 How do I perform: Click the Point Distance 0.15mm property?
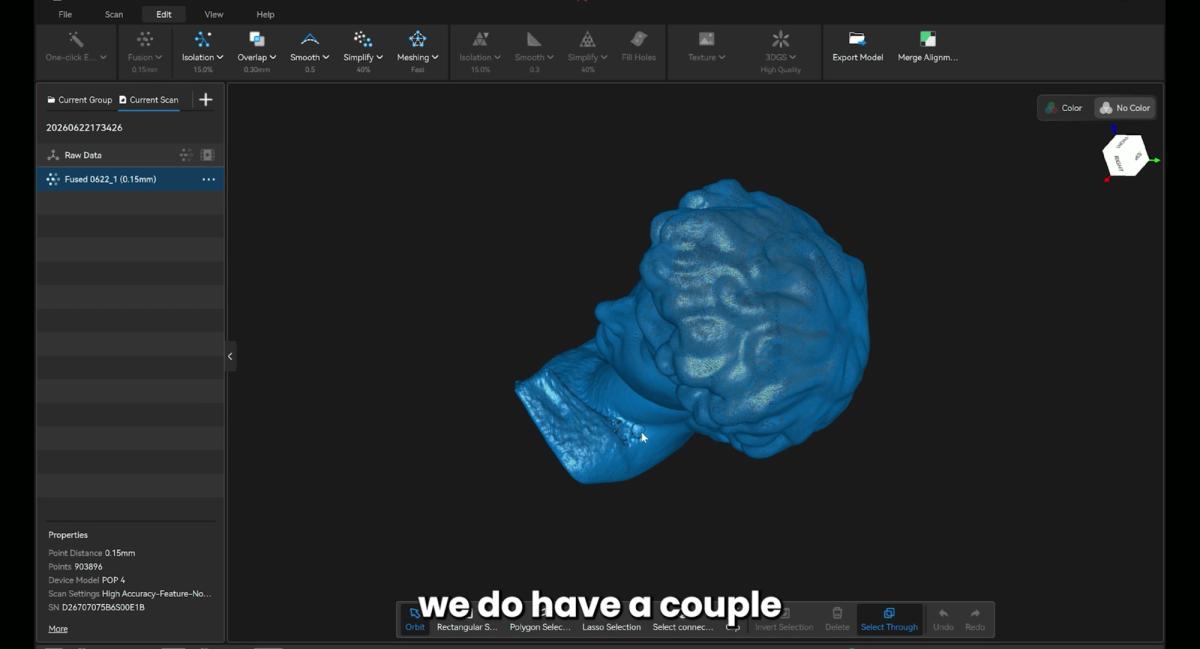[x=92, y=553]
